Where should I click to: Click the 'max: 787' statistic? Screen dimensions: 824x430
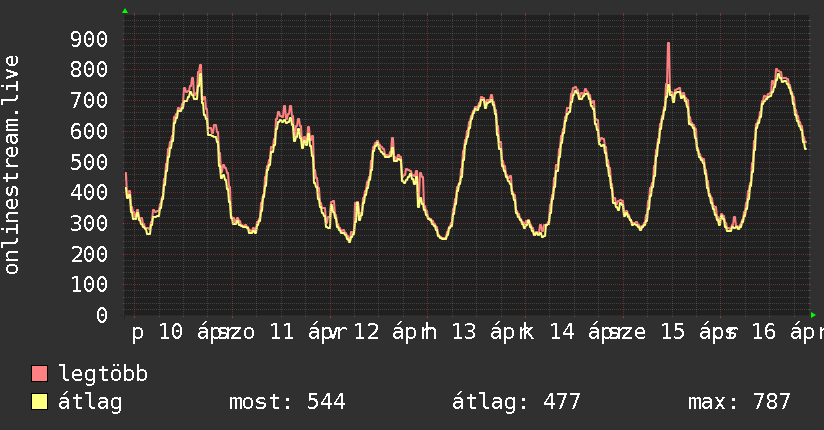[x=739, y=402]
